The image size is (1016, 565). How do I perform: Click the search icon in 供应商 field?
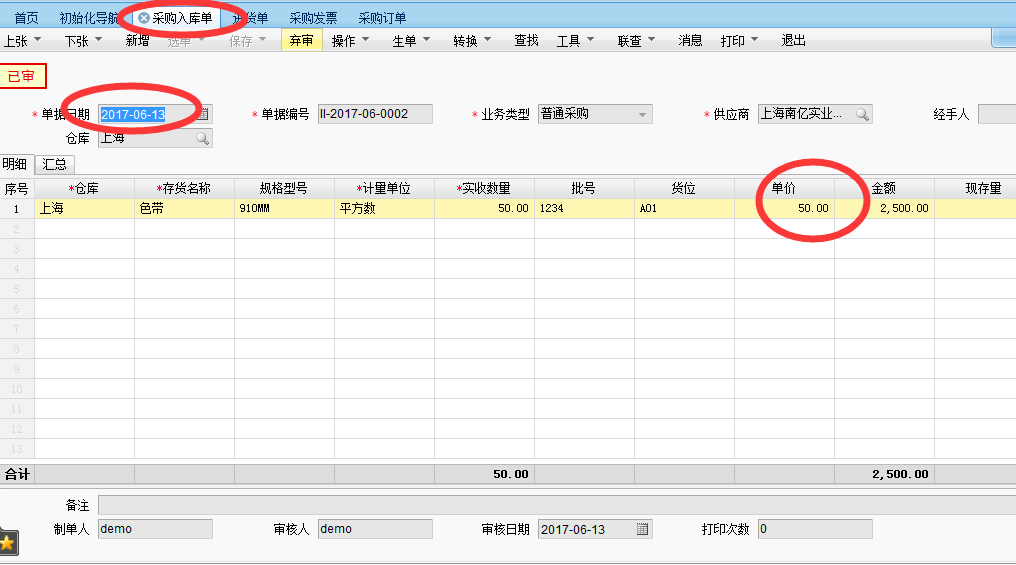(x=861, y=114)
